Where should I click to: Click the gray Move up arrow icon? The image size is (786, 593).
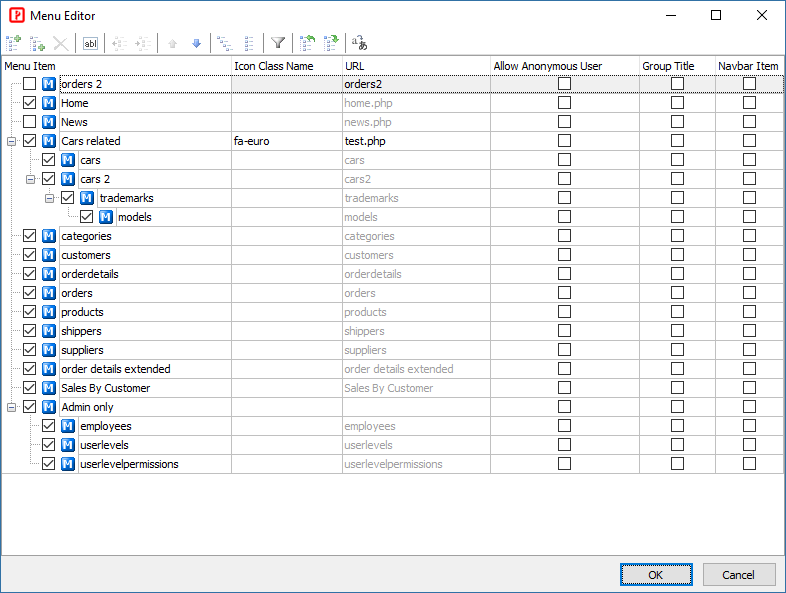[x=172, y=43]
